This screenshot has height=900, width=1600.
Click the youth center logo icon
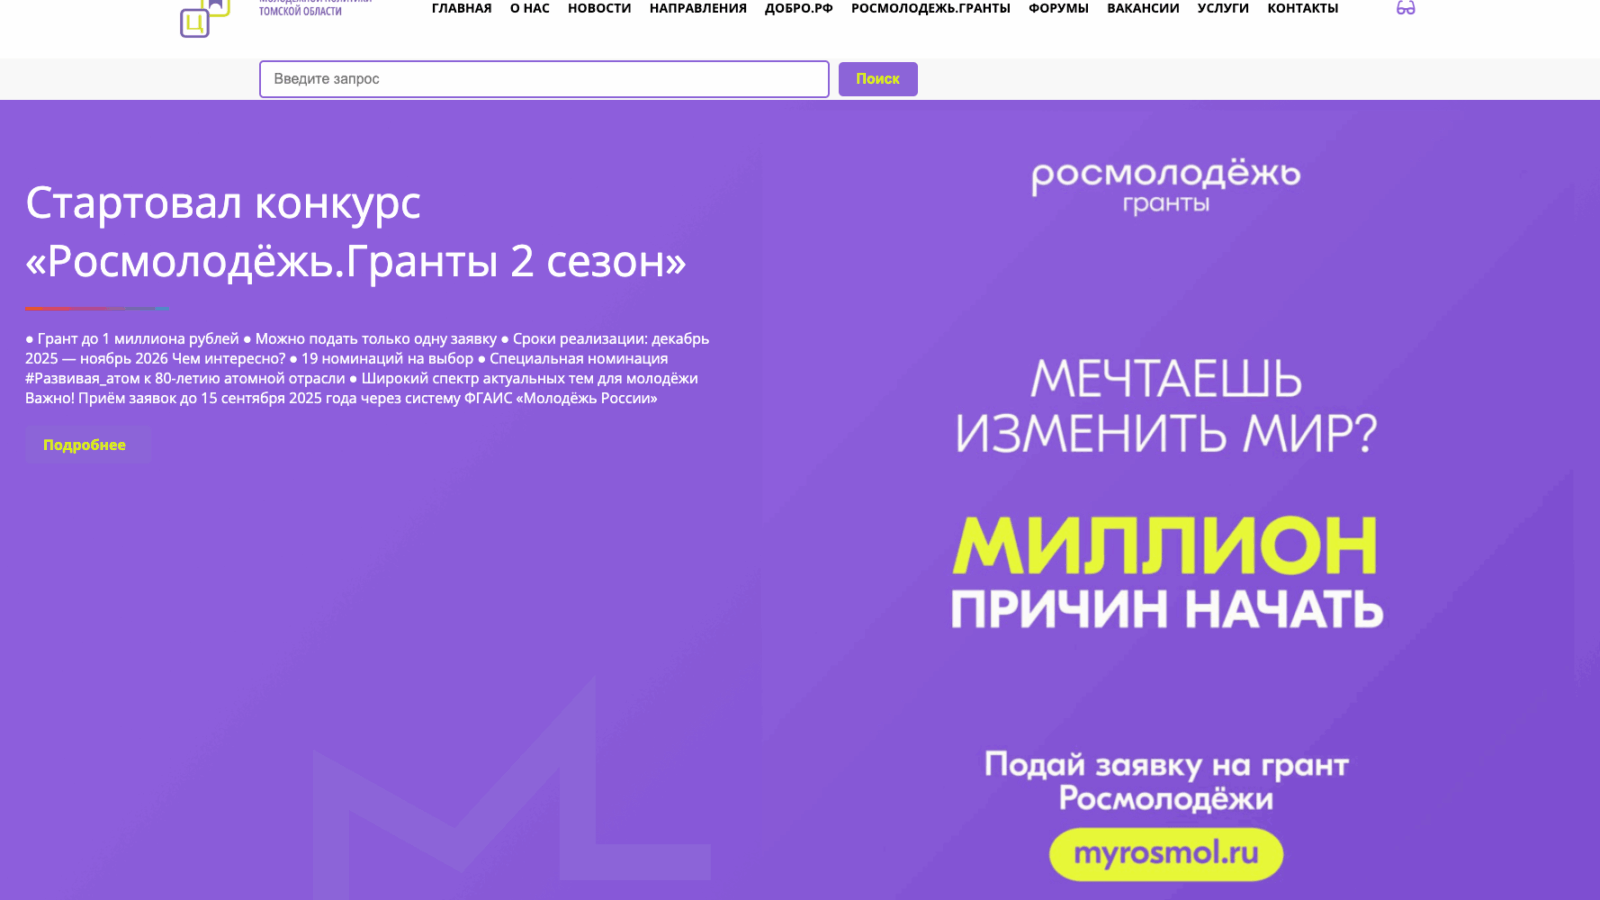point(205,17)
